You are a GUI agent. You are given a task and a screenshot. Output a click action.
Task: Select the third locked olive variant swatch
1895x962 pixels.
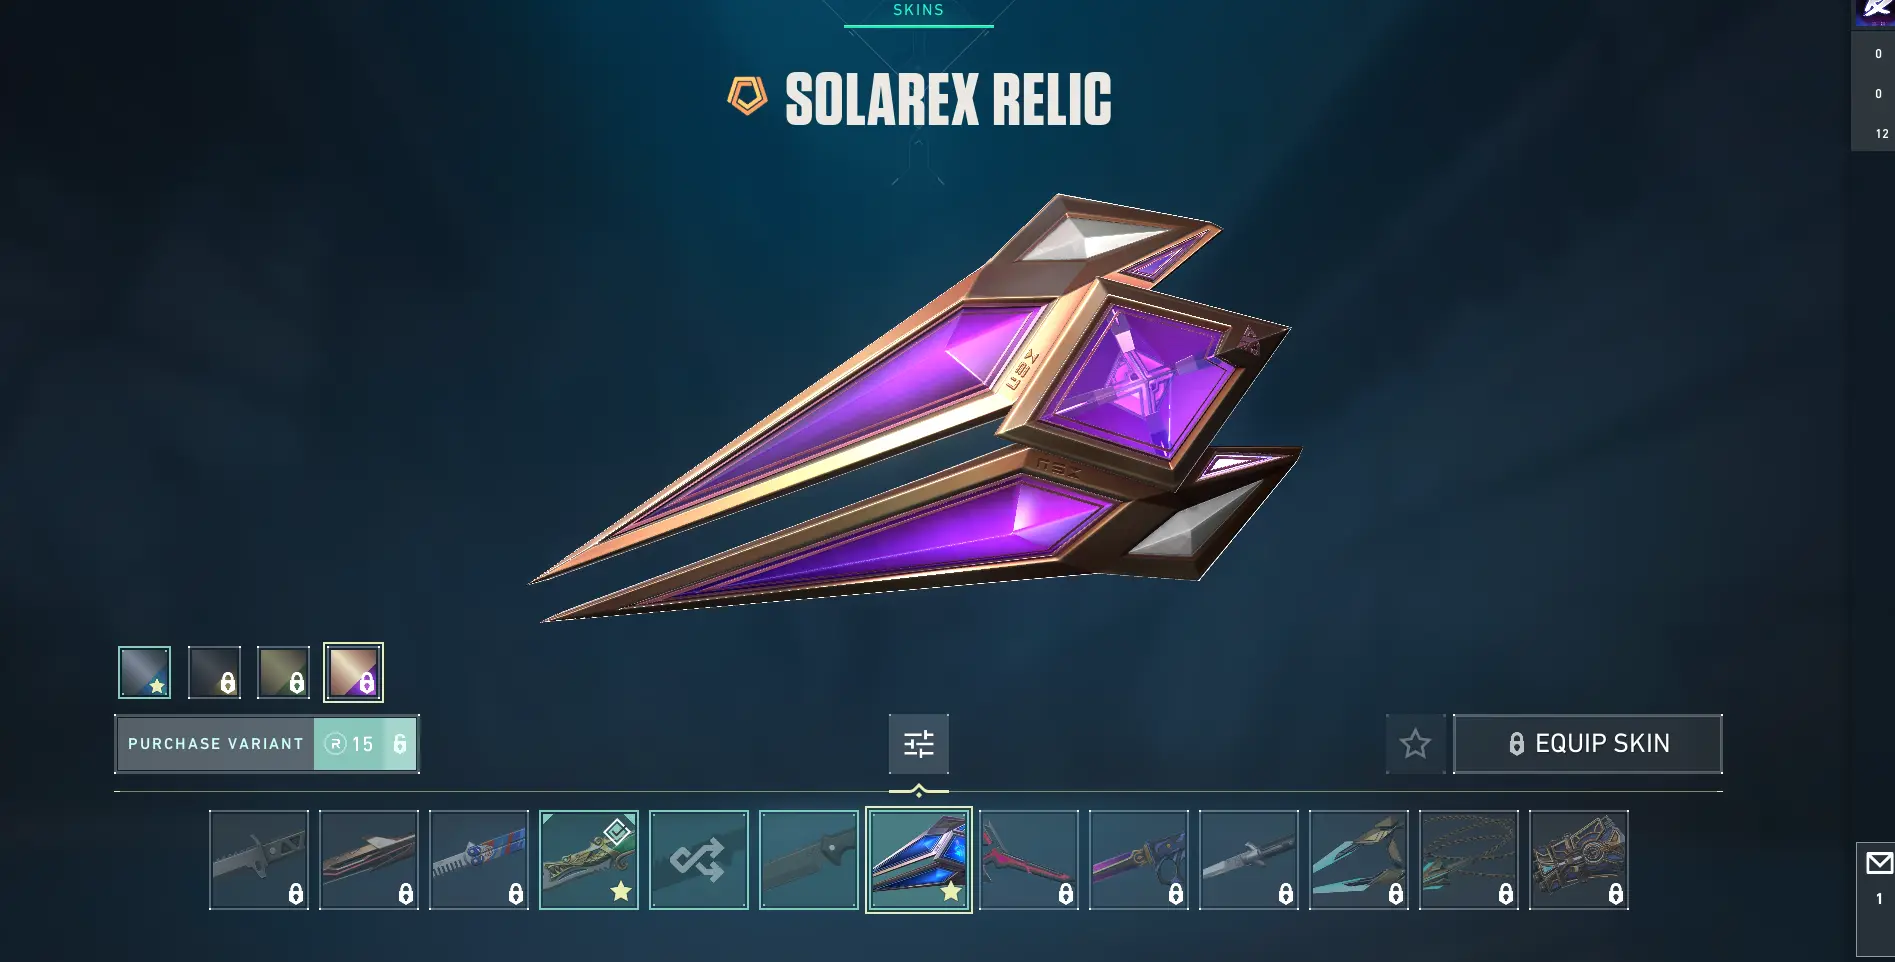pos(283,672)
